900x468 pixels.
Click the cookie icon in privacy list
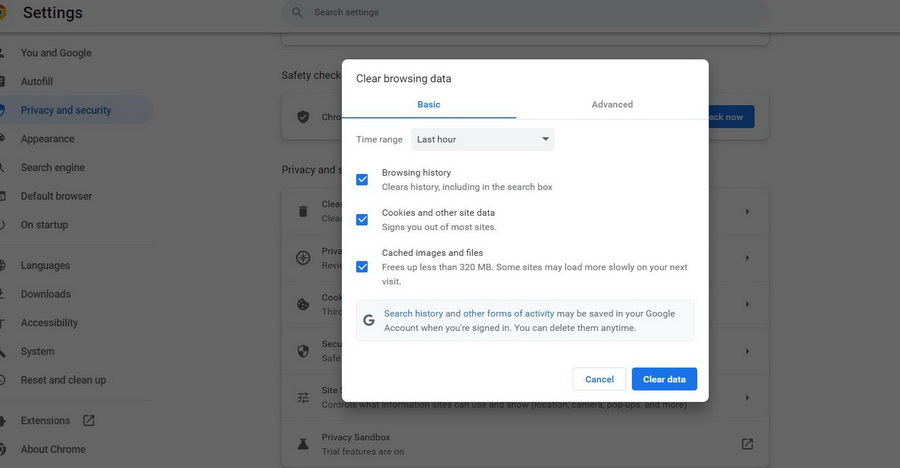pyautogui.click(x=303, y=304)
